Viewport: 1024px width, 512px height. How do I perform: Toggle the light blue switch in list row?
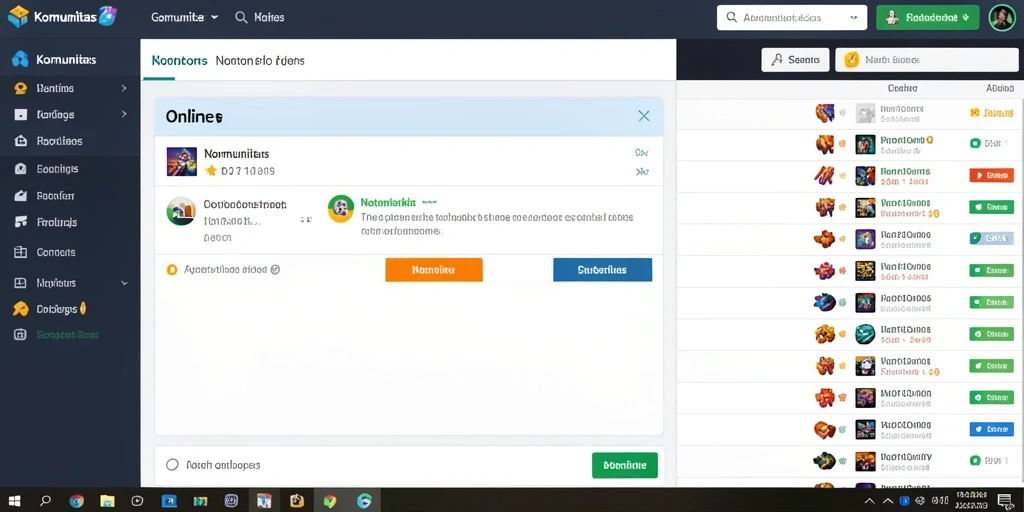pos(991,238)
